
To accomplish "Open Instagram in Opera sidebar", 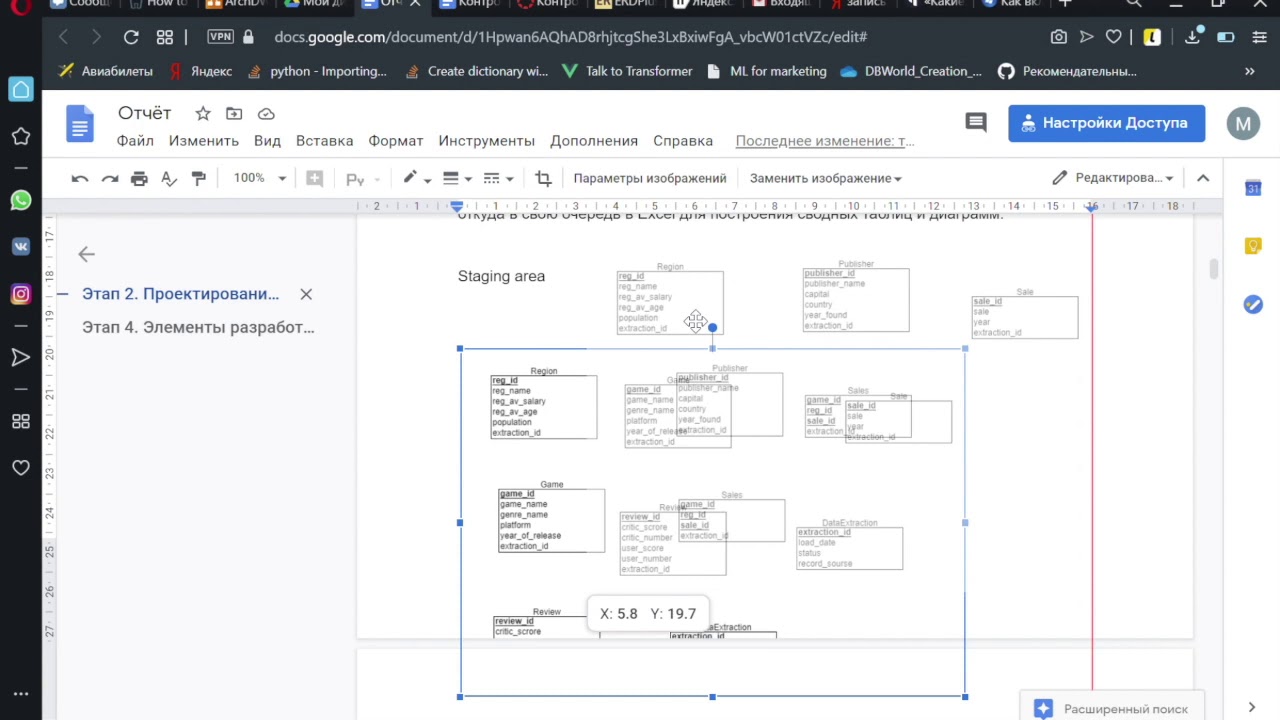I will pos(21,294).
